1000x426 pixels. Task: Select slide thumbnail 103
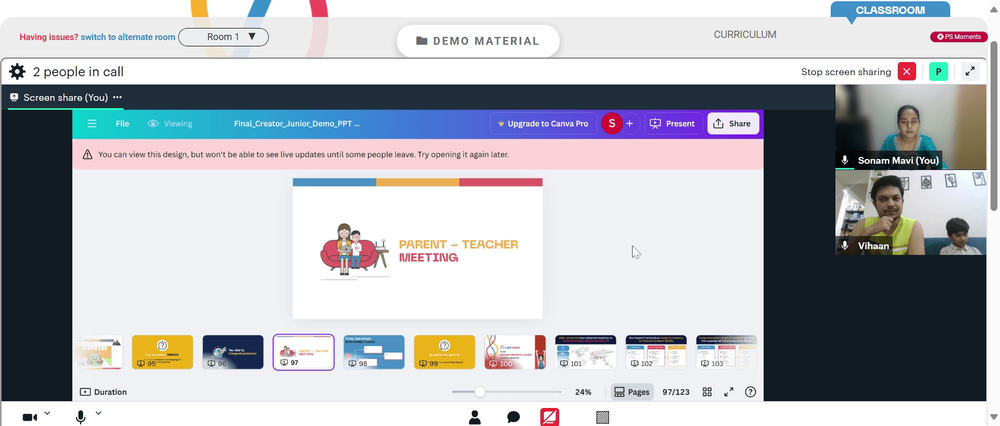[726, 352]
